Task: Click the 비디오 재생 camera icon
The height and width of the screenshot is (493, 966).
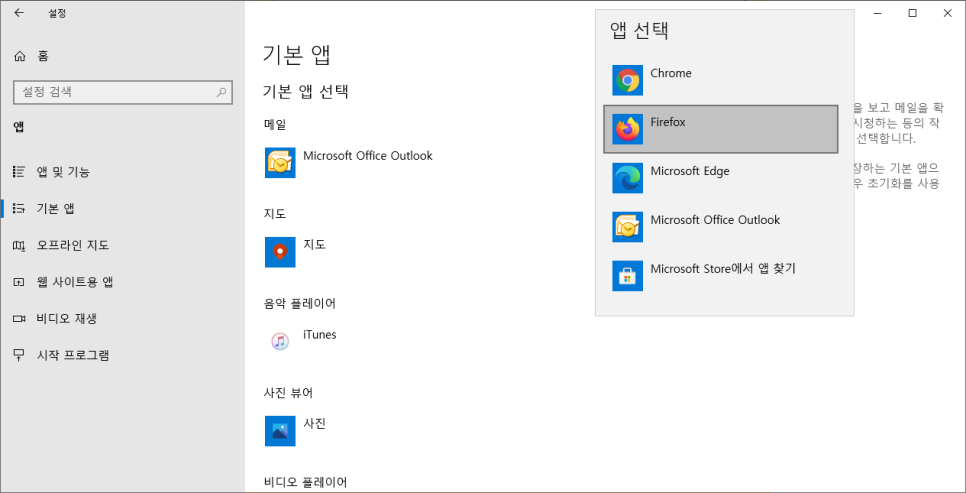Action: pyautogui.click(x=19, y=319)
